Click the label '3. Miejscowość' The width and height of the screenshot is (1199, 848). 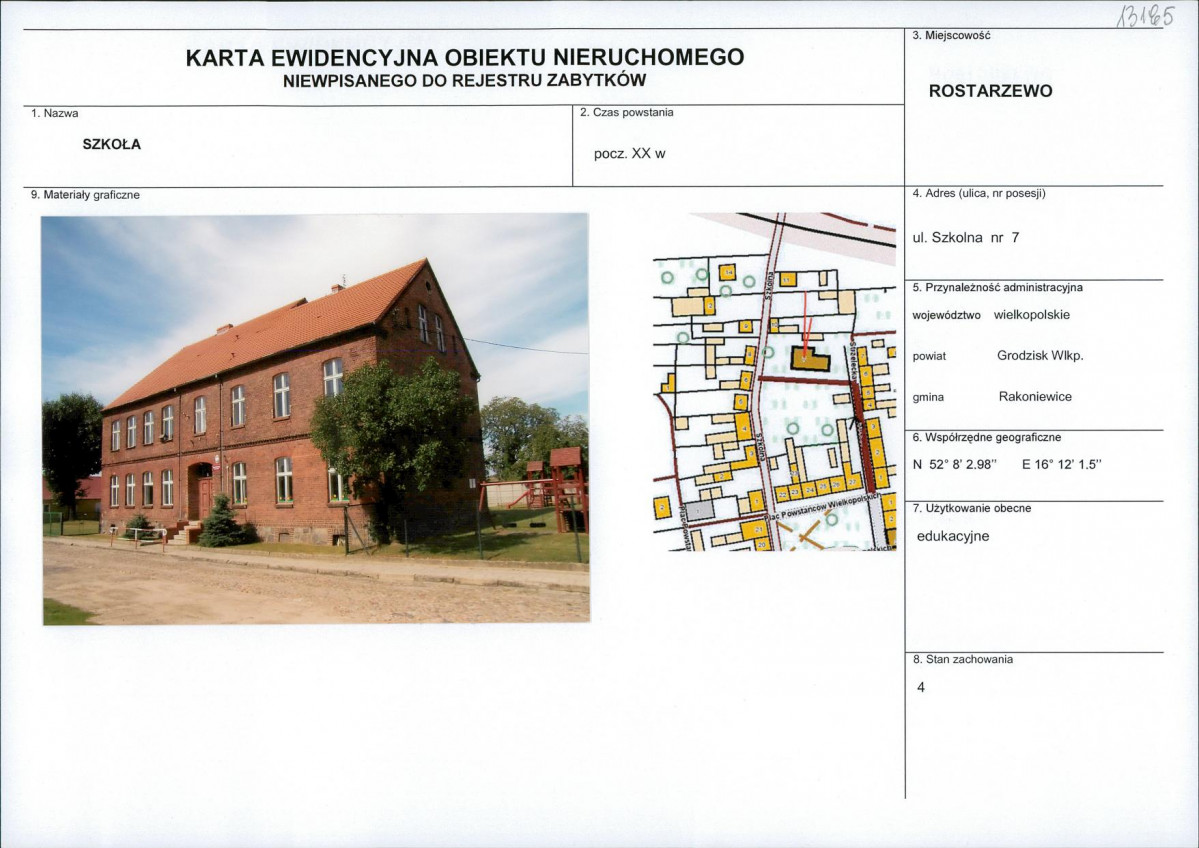coord(951,35)
